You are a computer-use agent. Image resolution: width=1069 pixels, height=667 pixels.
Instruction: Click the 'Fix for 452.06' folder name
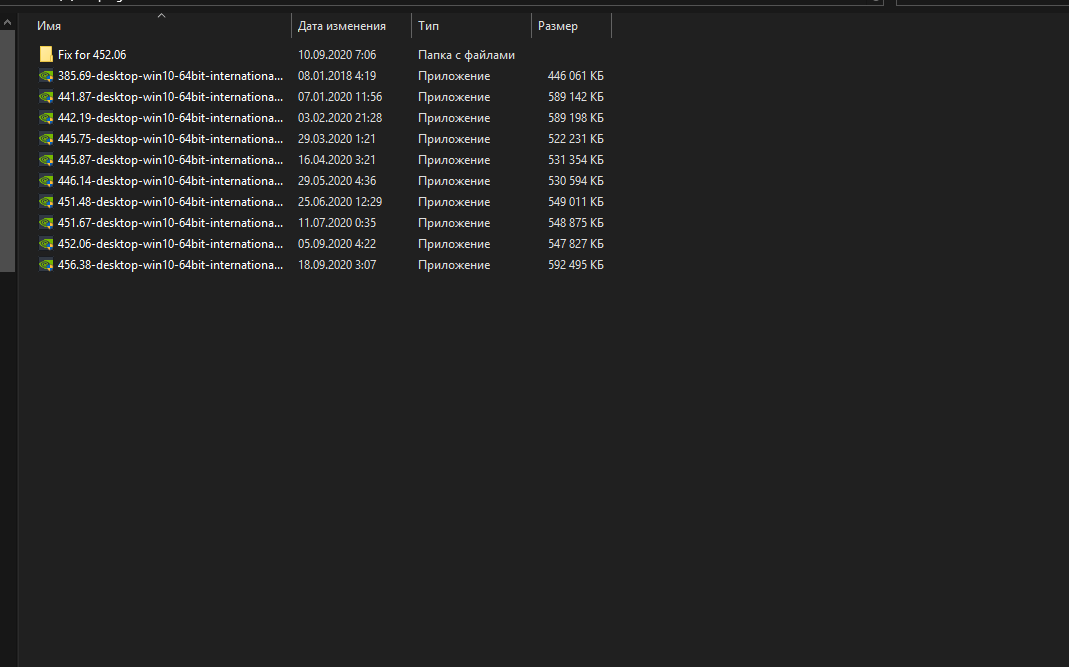92,55
